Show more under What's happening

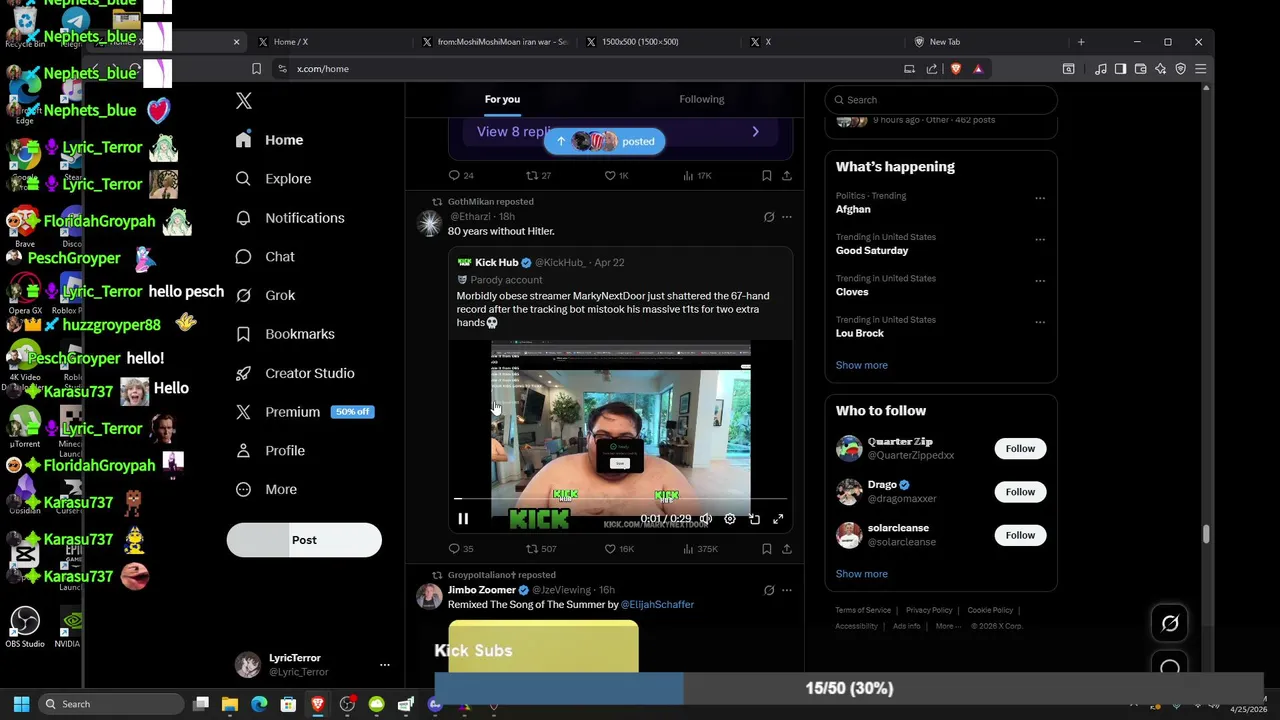click(862, 365)
